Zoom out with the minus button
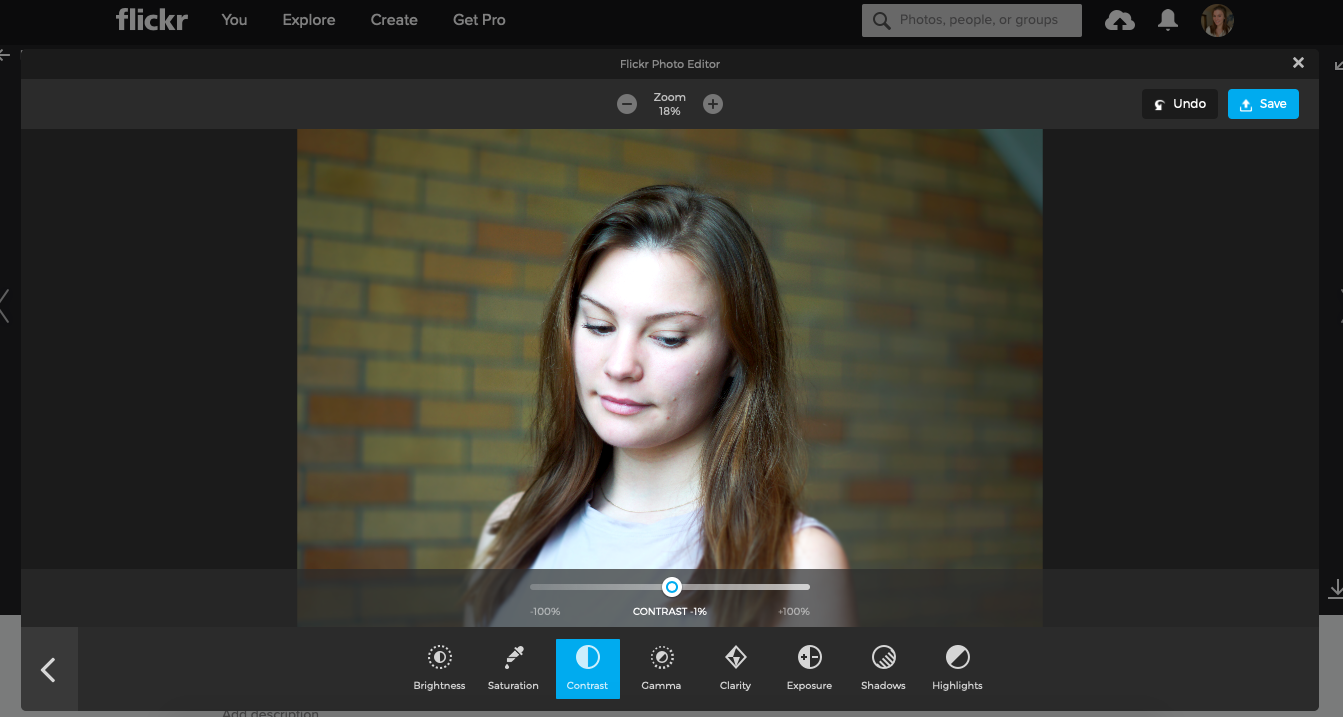The width and height of the screenshot is (1343, 717). [x=627, y=104]
